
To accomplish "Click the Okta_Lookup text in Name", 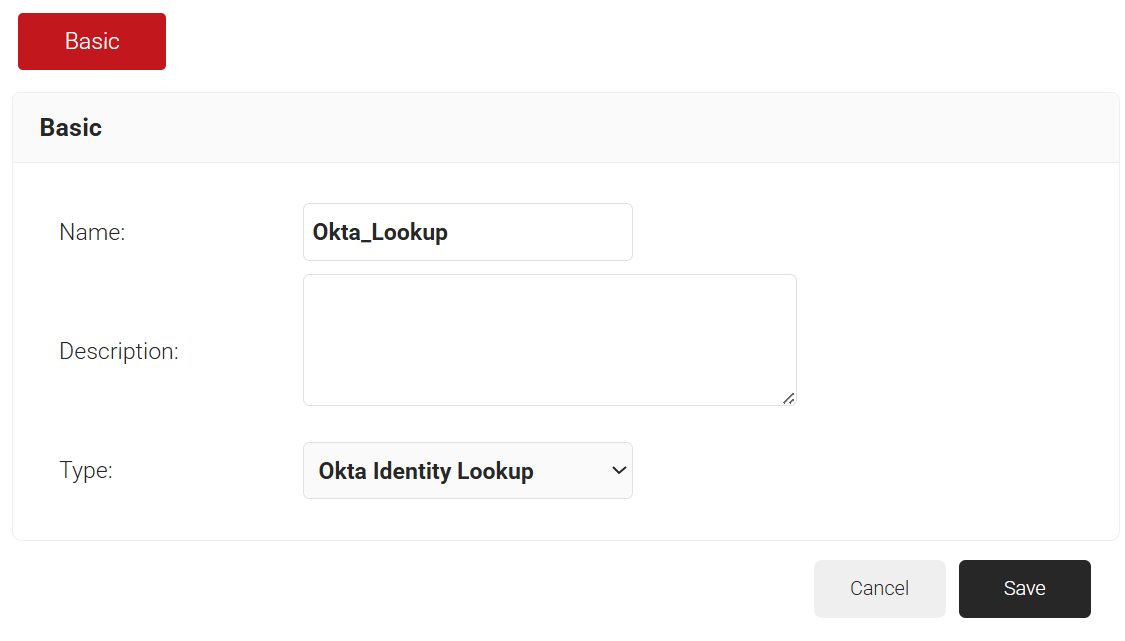I will pyautogui.click(x=380, y=232).
